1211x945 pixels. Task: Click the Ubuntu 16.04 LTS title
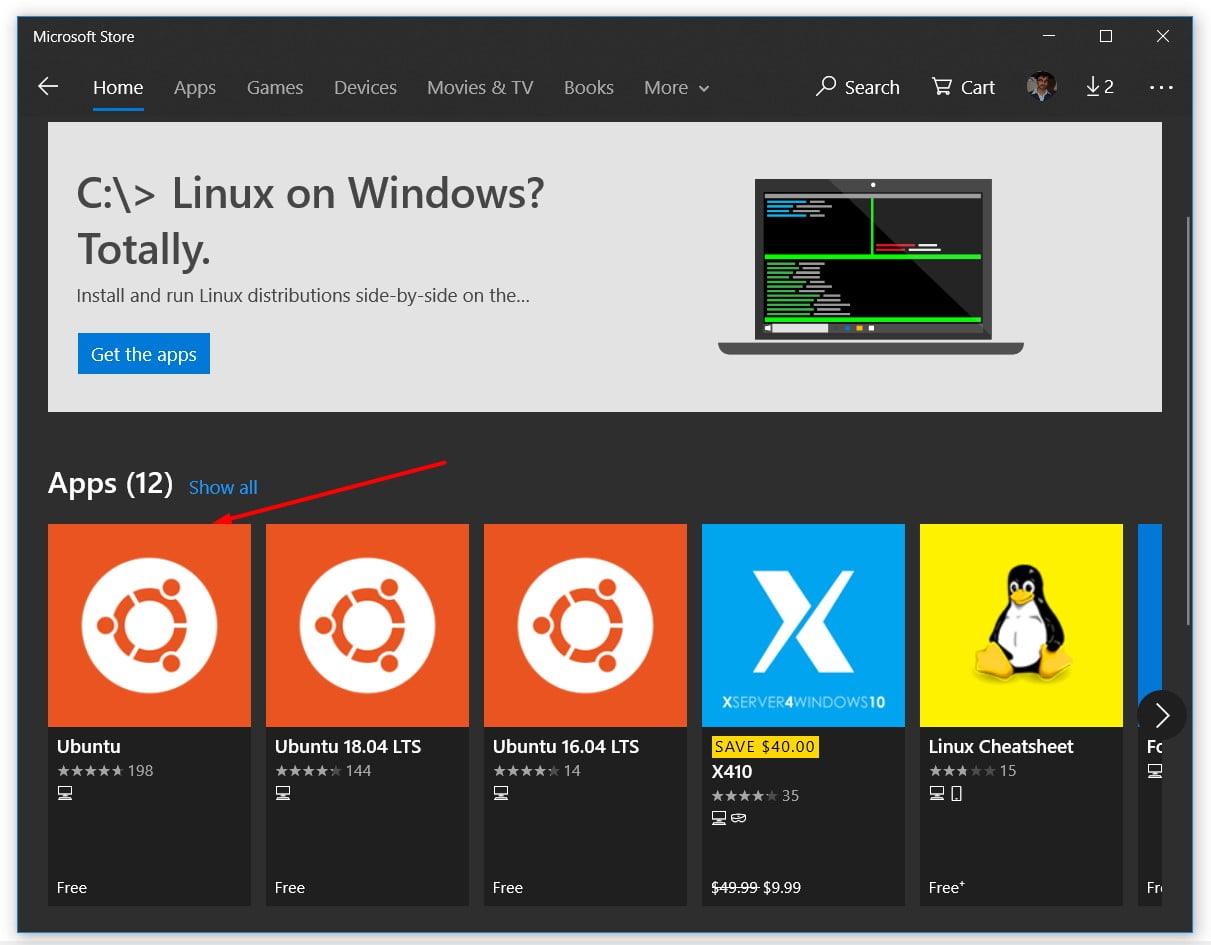pos(566,746)
